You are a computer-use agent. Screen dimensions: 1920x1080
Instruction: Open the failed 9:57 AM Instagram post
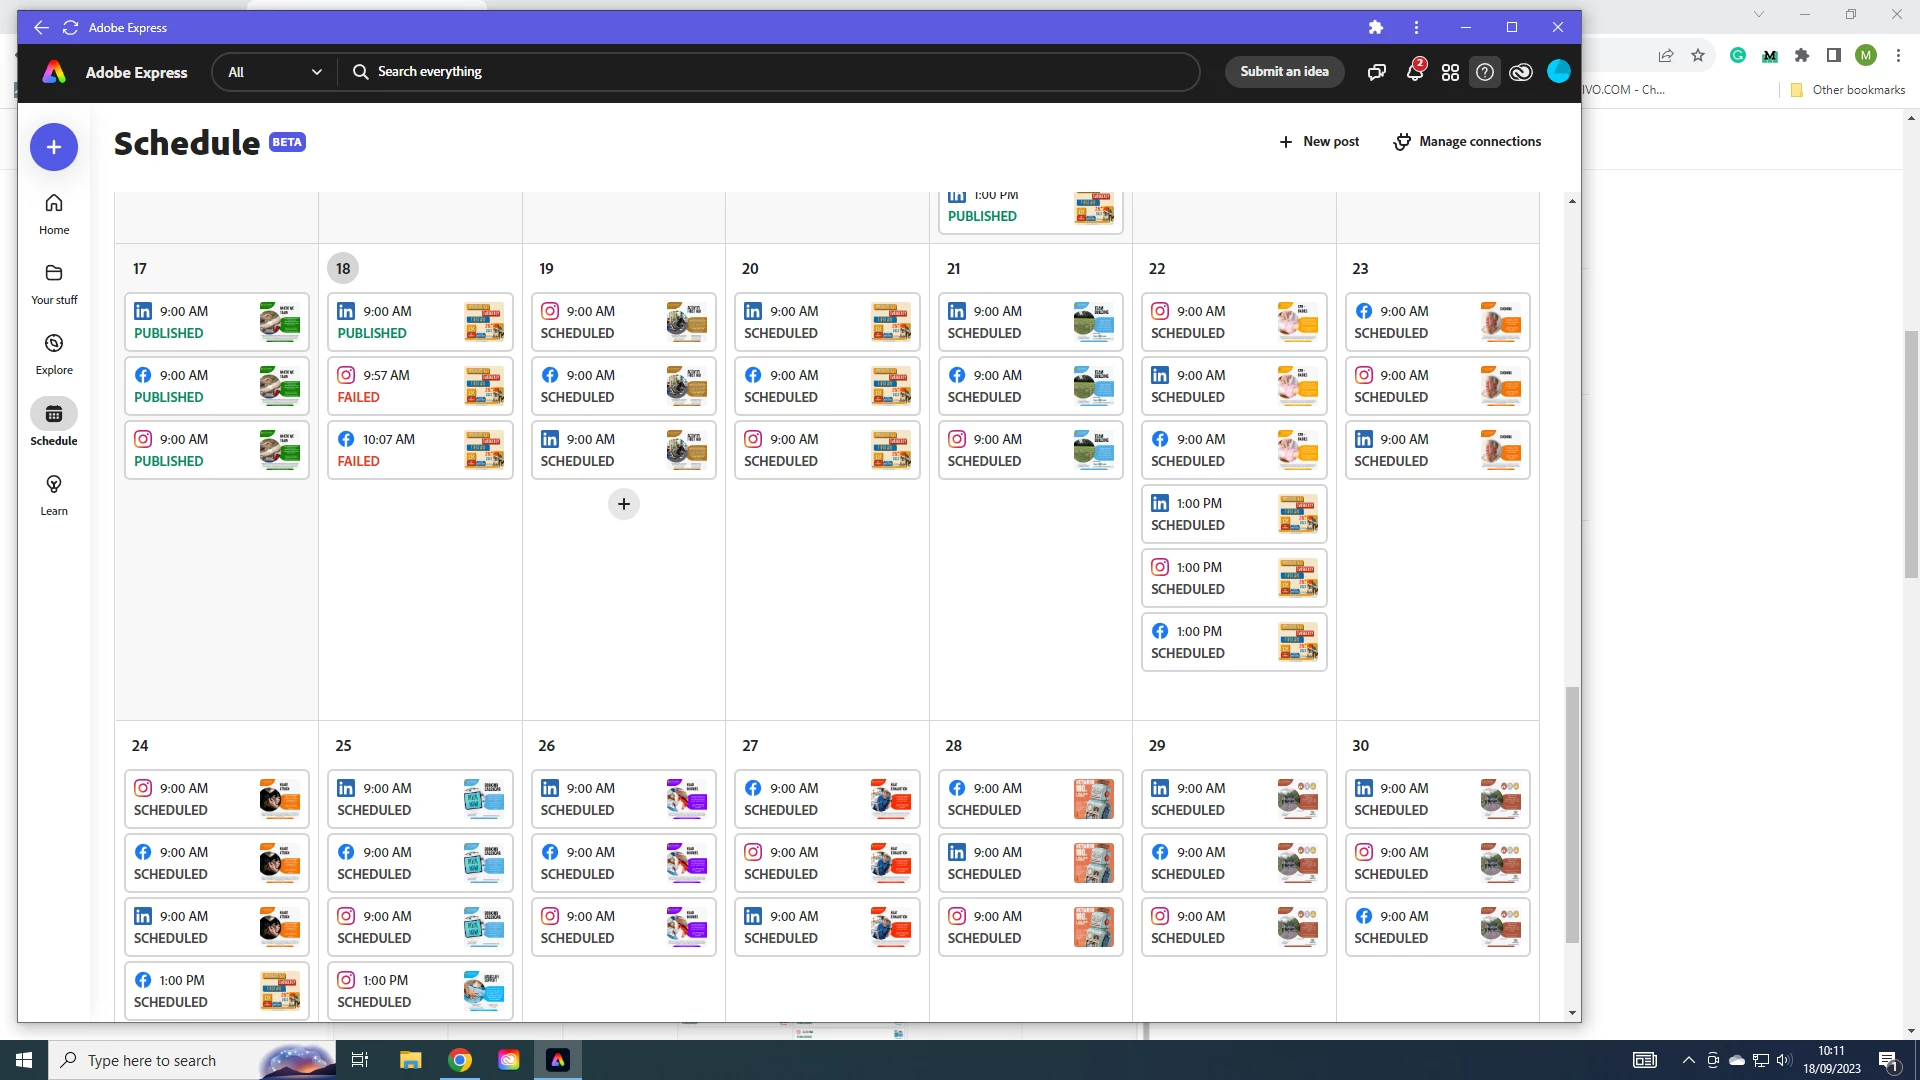(x=420, y=386)
